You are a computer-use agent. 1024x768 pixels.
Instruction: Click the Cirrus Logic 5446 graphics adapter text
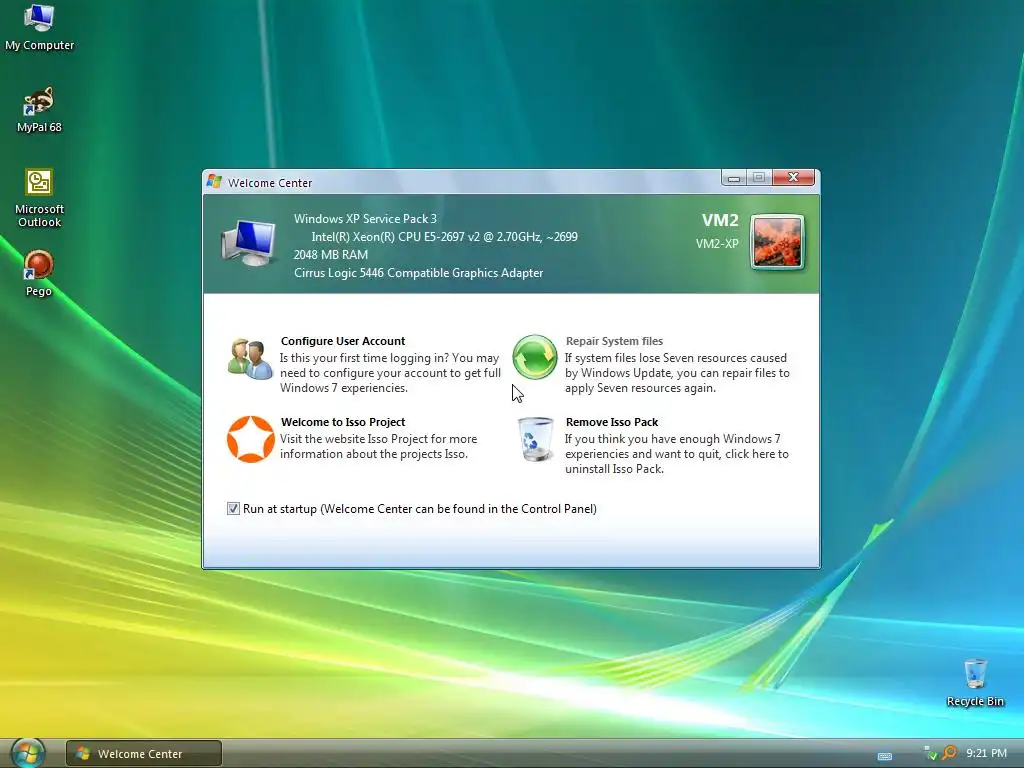point(419,273)
